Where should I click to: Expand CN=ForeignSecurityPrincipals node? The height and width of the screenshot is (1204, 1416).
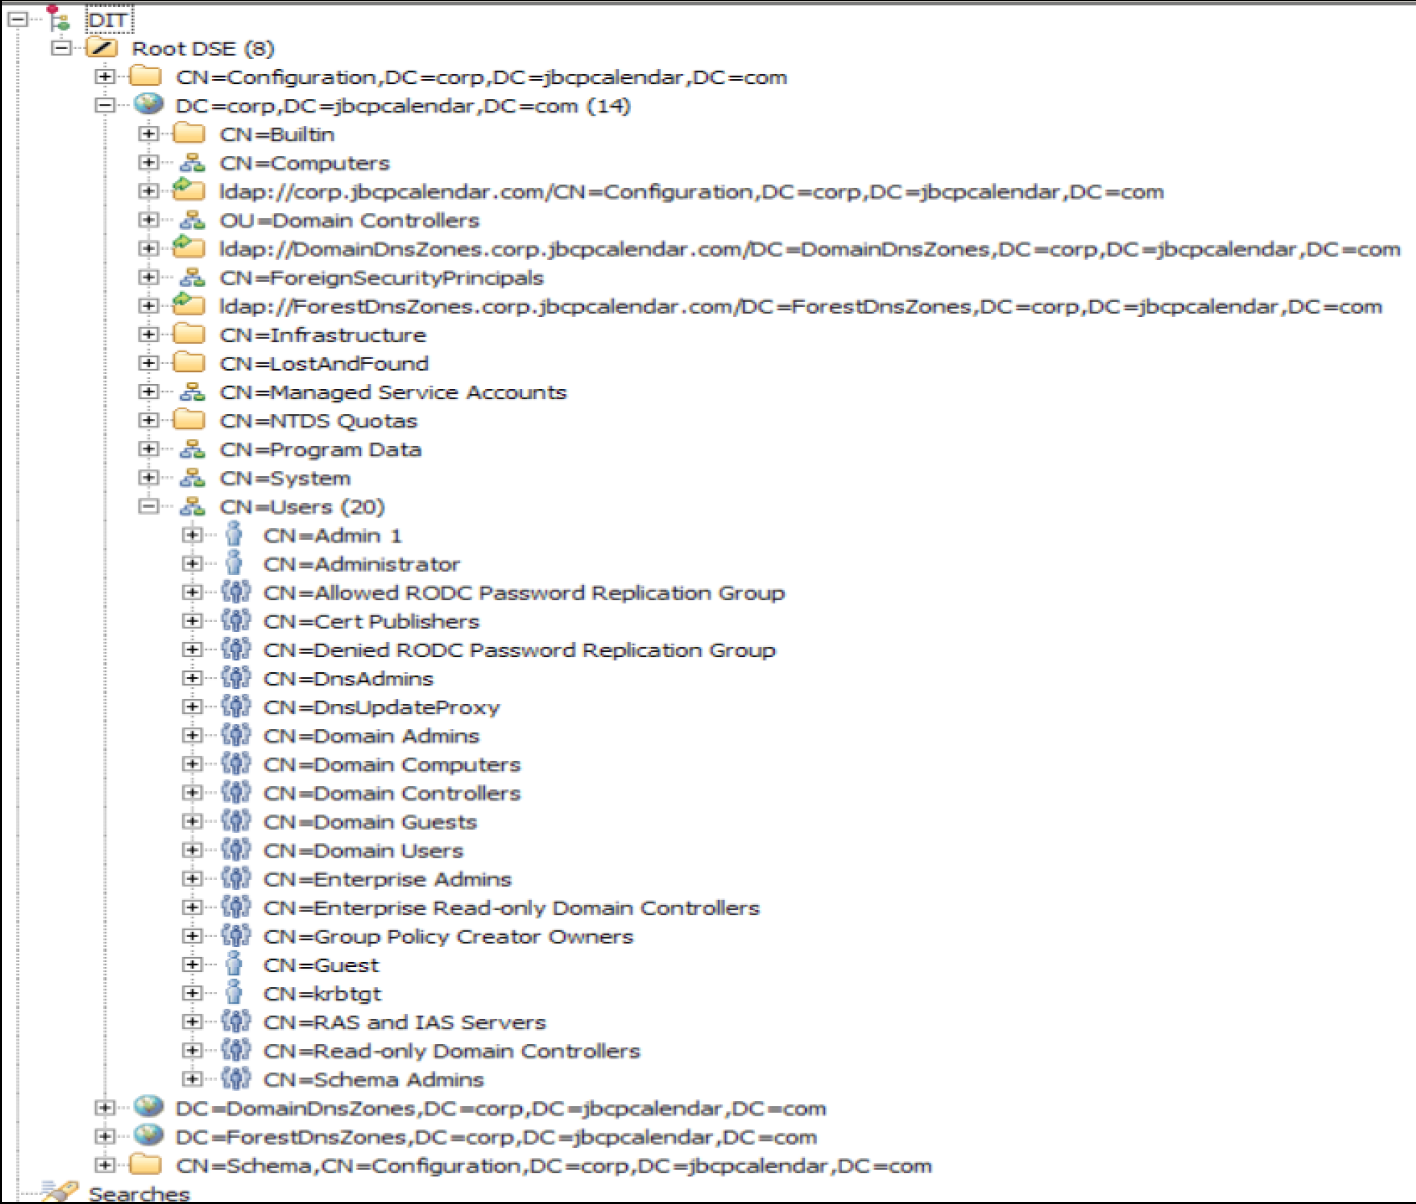pos(148,277)
